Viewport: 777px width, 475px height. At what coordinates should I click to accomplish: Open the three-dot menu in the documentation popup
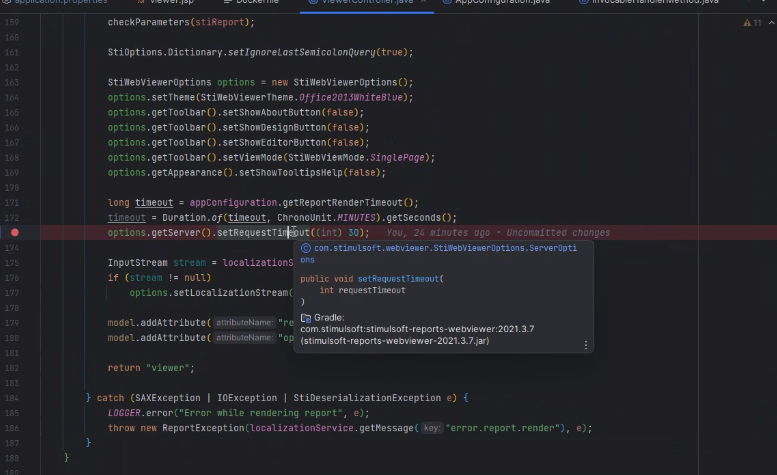586,345
